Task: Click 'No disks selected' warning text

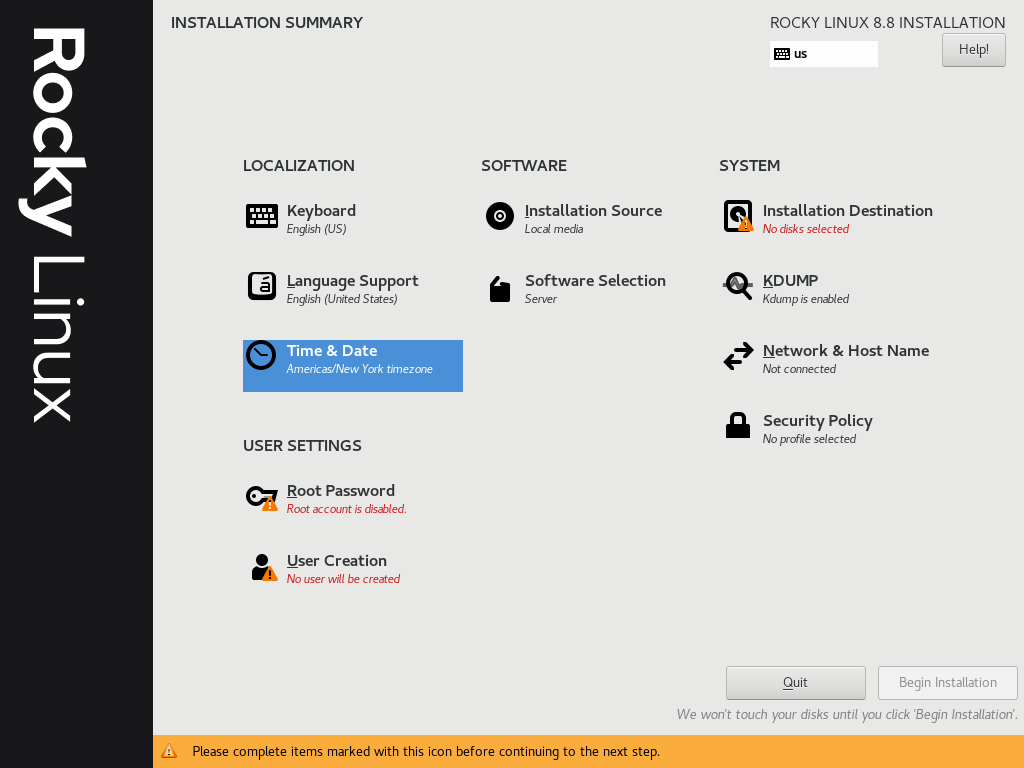Action: click(806, 229)
